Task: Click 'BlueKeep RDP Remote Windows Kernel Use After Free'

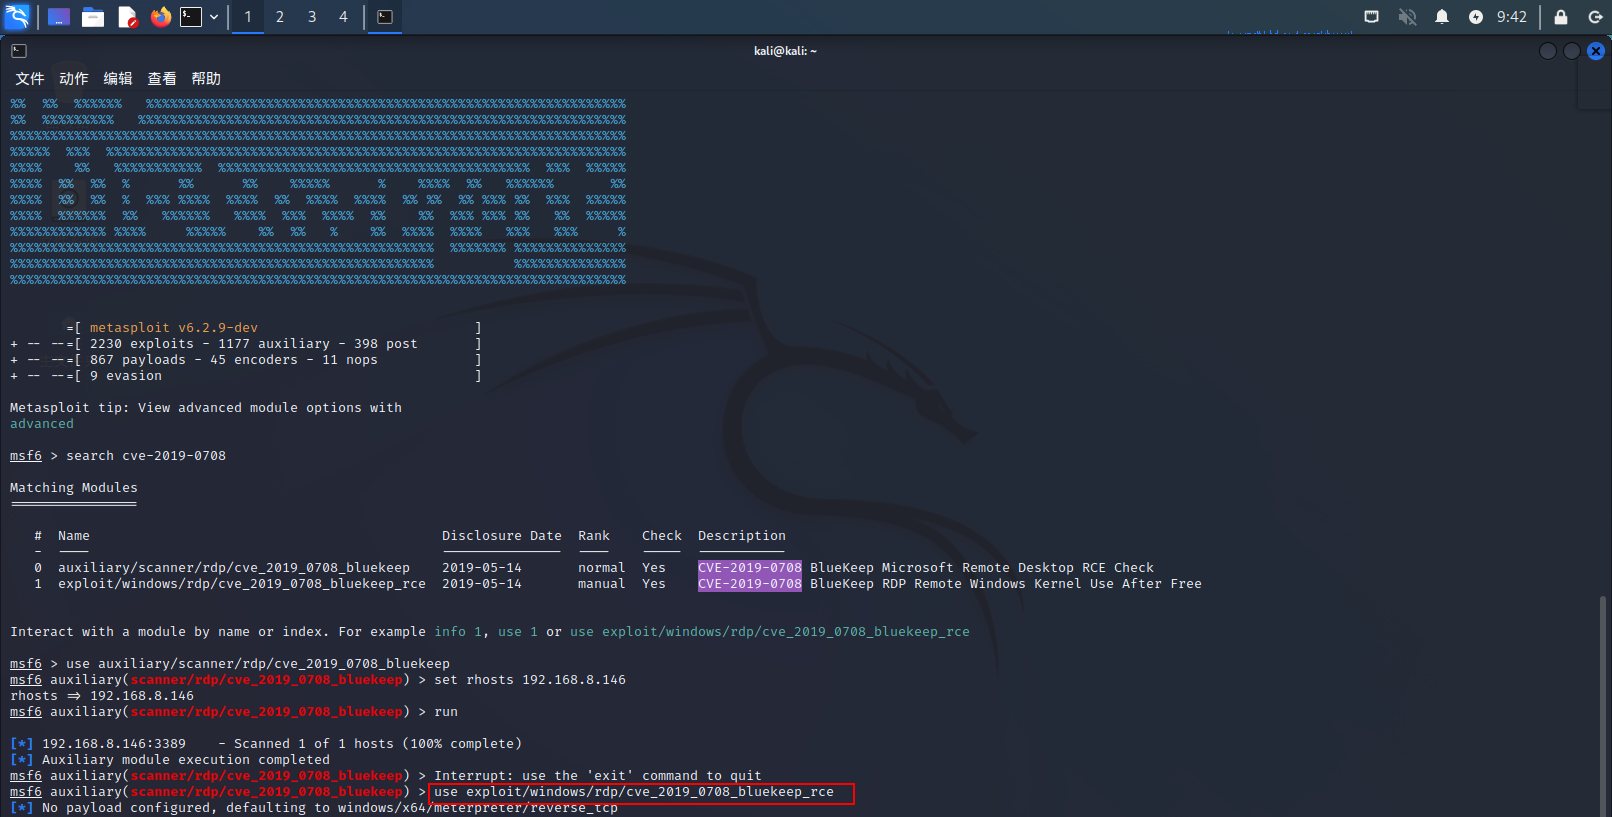Action: tap(1006, 584)
